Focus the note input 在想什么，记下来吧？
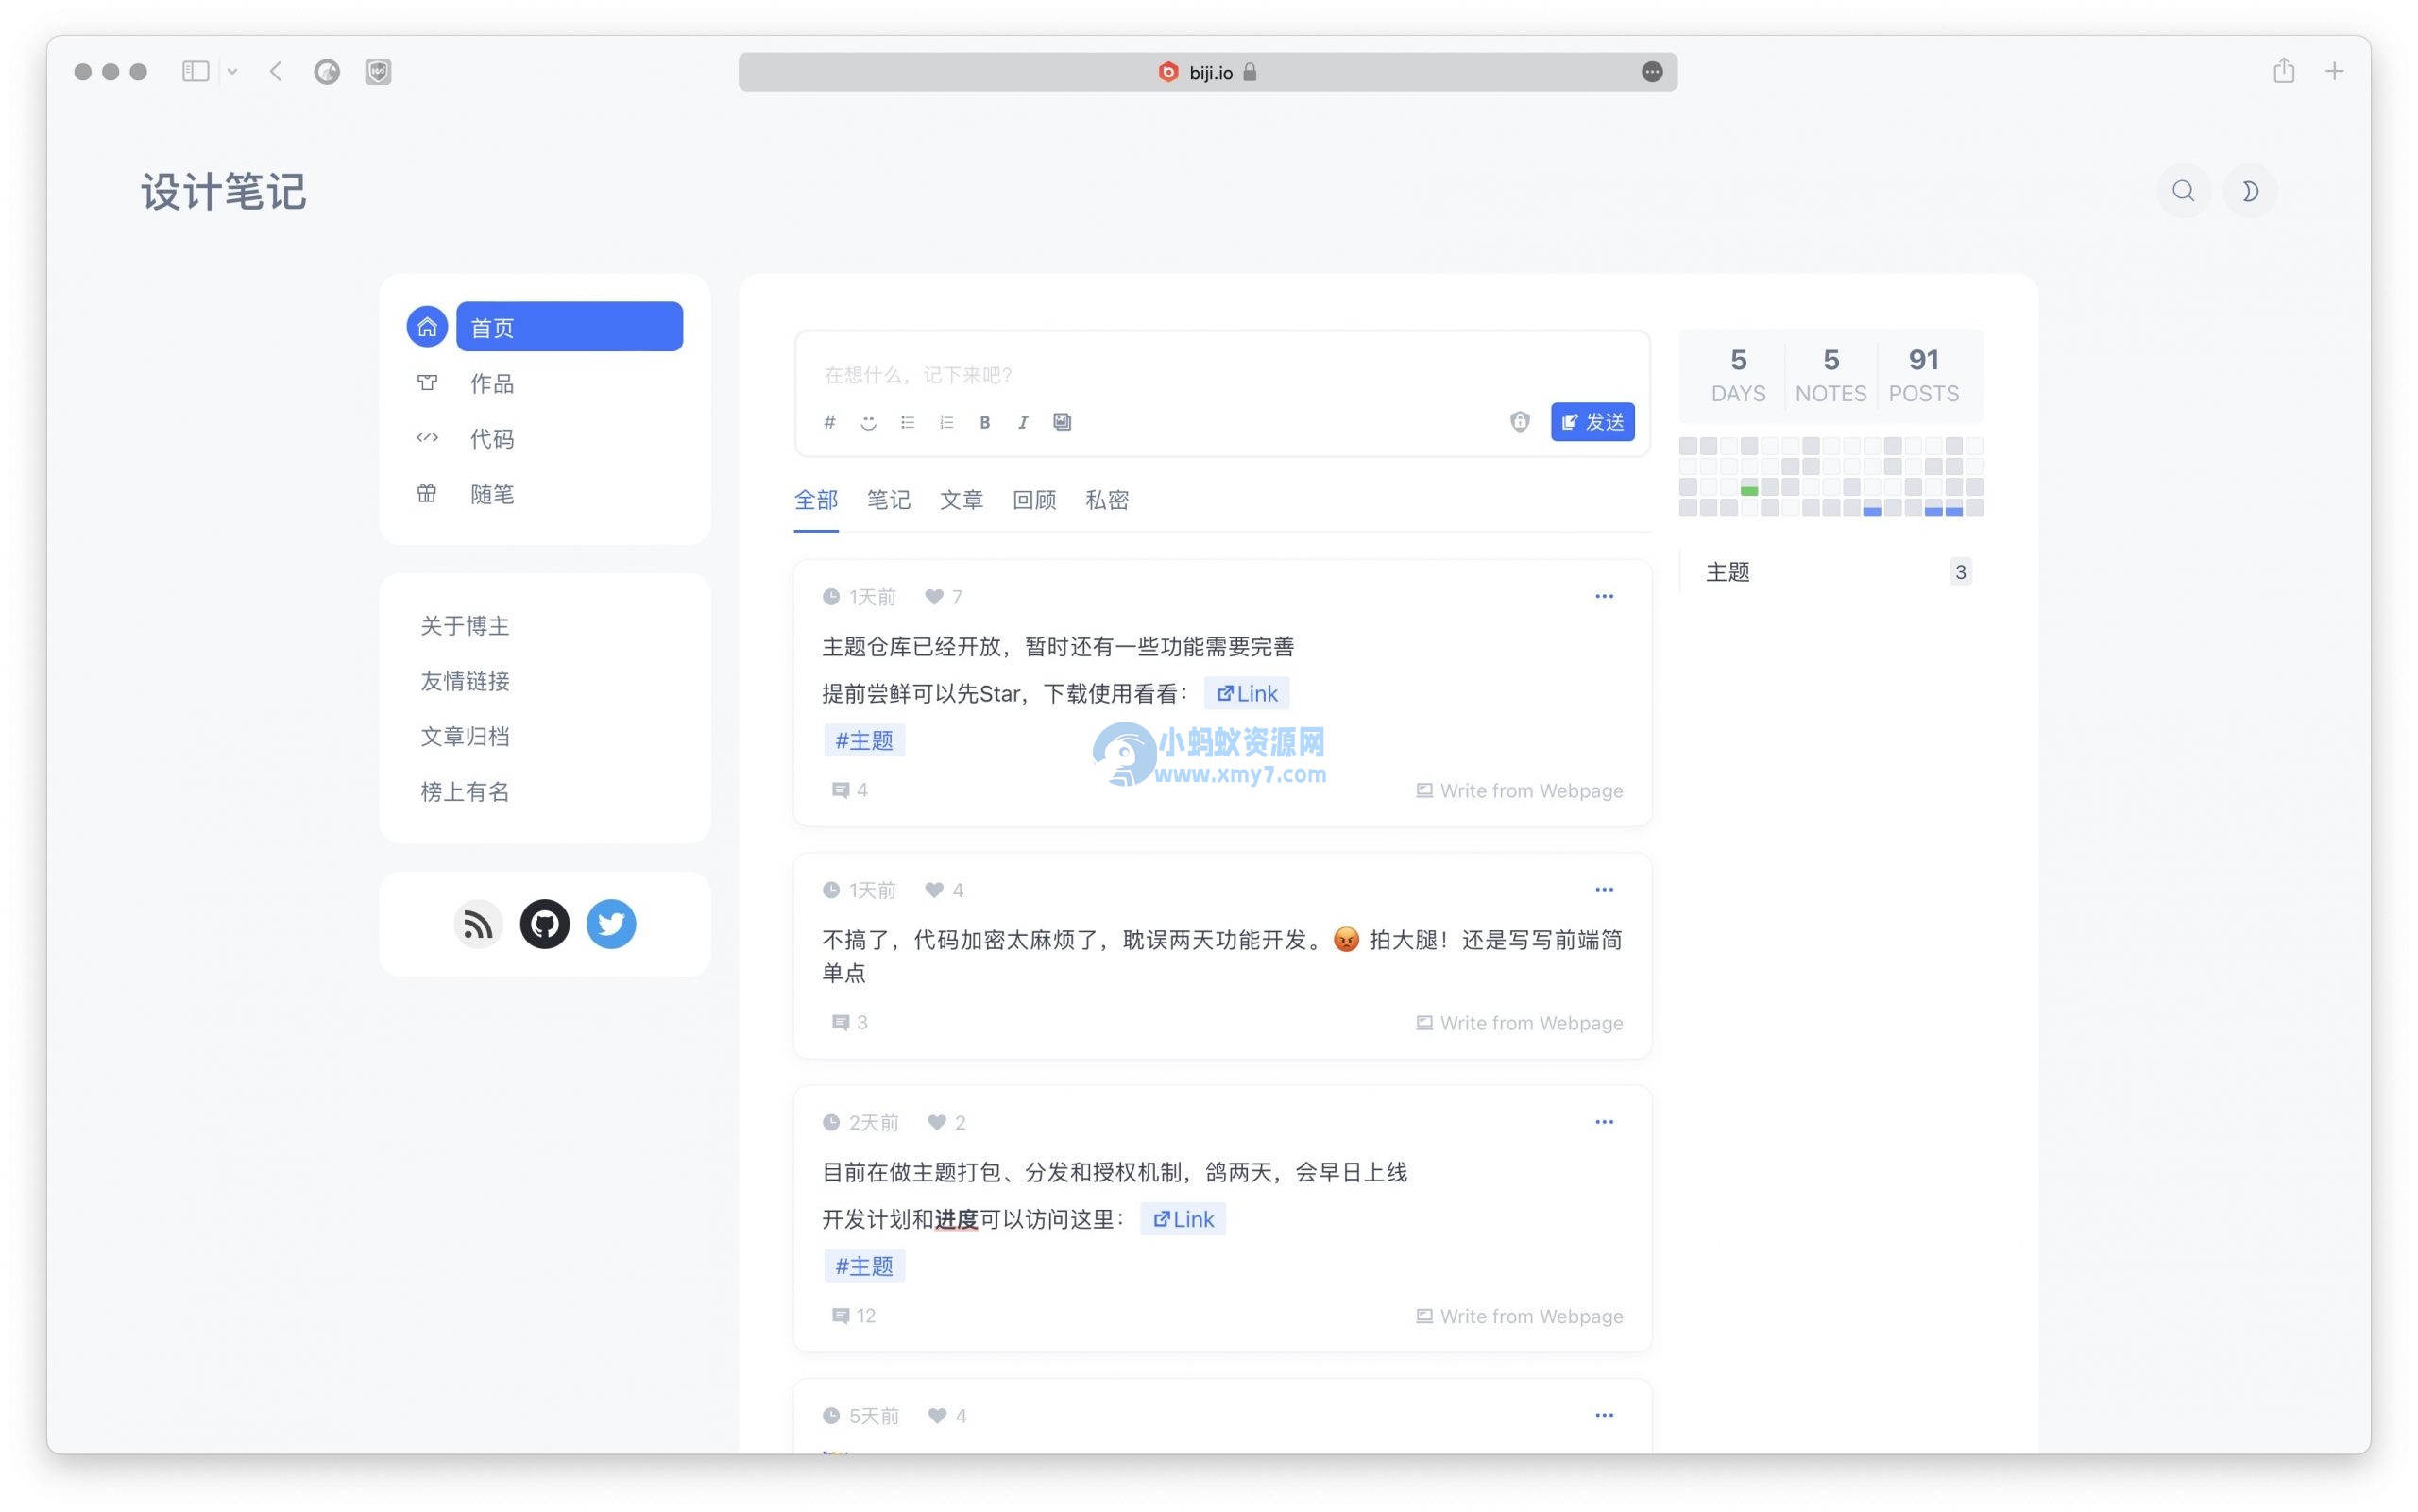 pyautogui.click(x=1222, y=375)
